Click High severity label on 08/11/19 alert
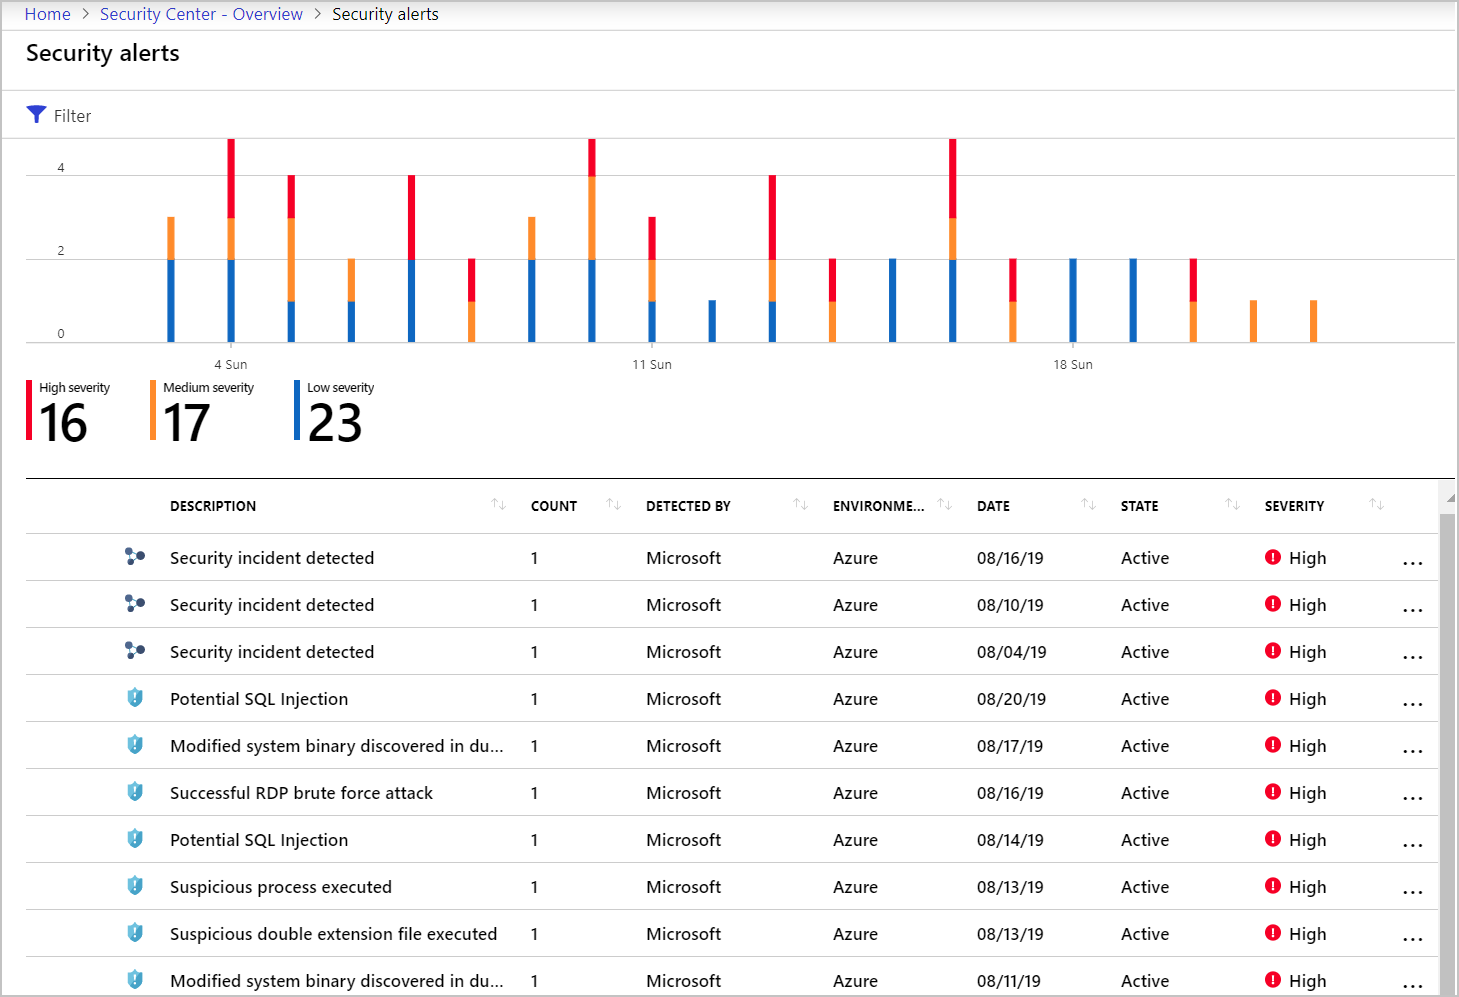1459x997 pixels. point(1307,981)
